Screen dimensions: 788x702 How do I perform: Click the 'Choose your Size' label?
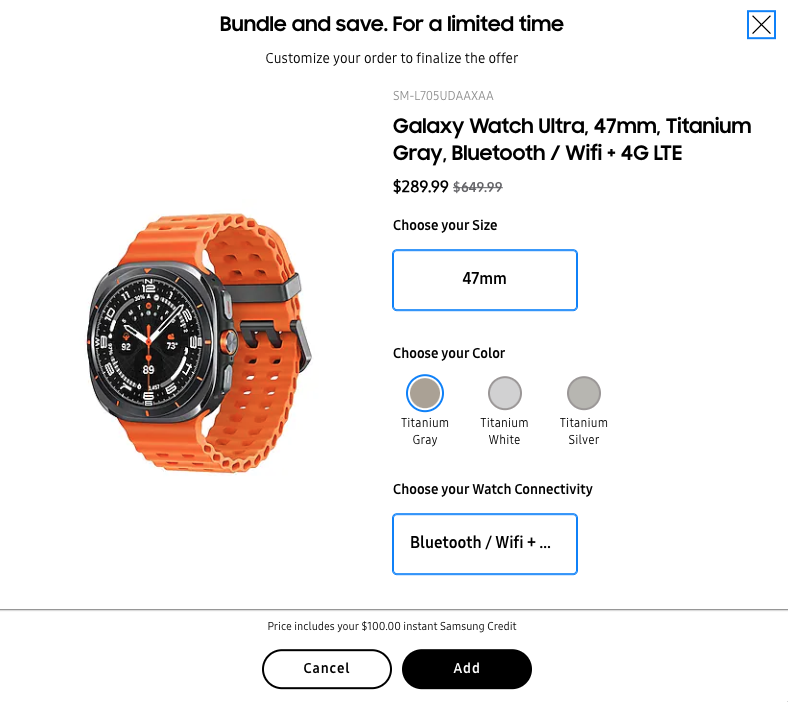pyautogui.click(x=445, y=225)
